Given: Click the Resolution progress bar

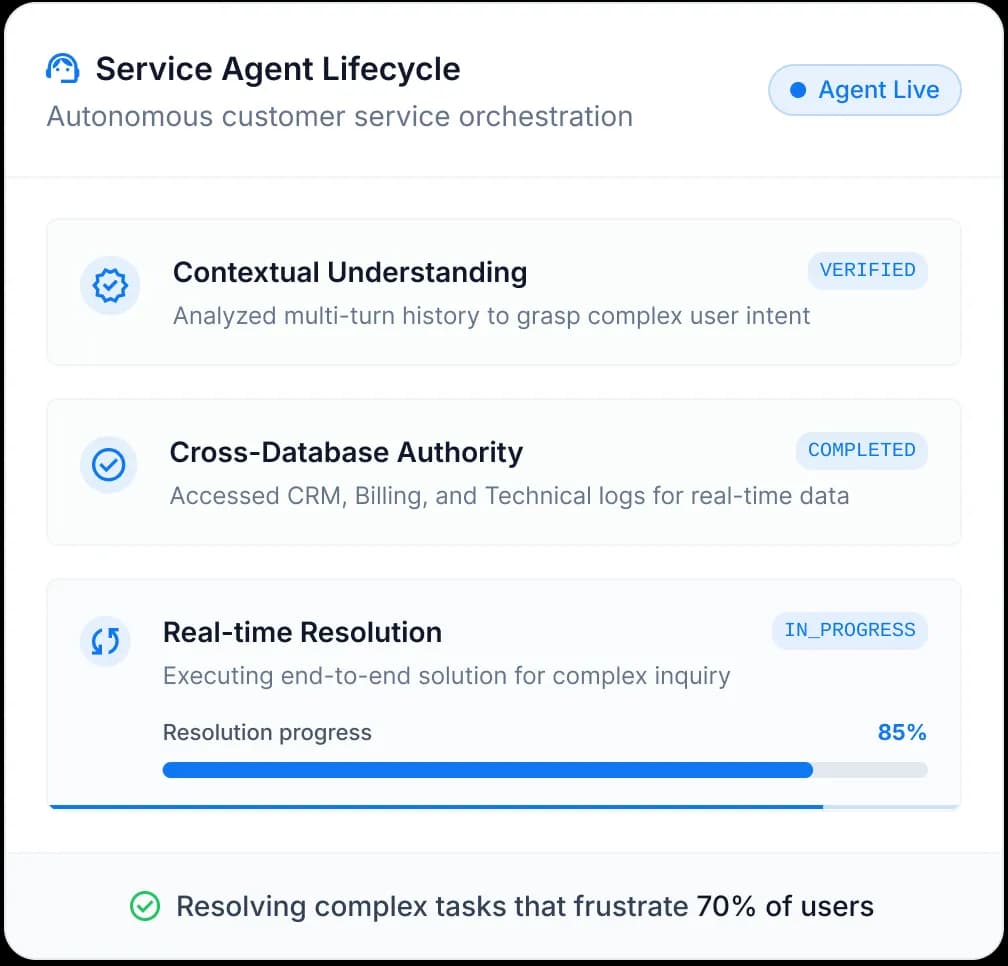Looking at the screenshot, I should [x=544, y=770].
